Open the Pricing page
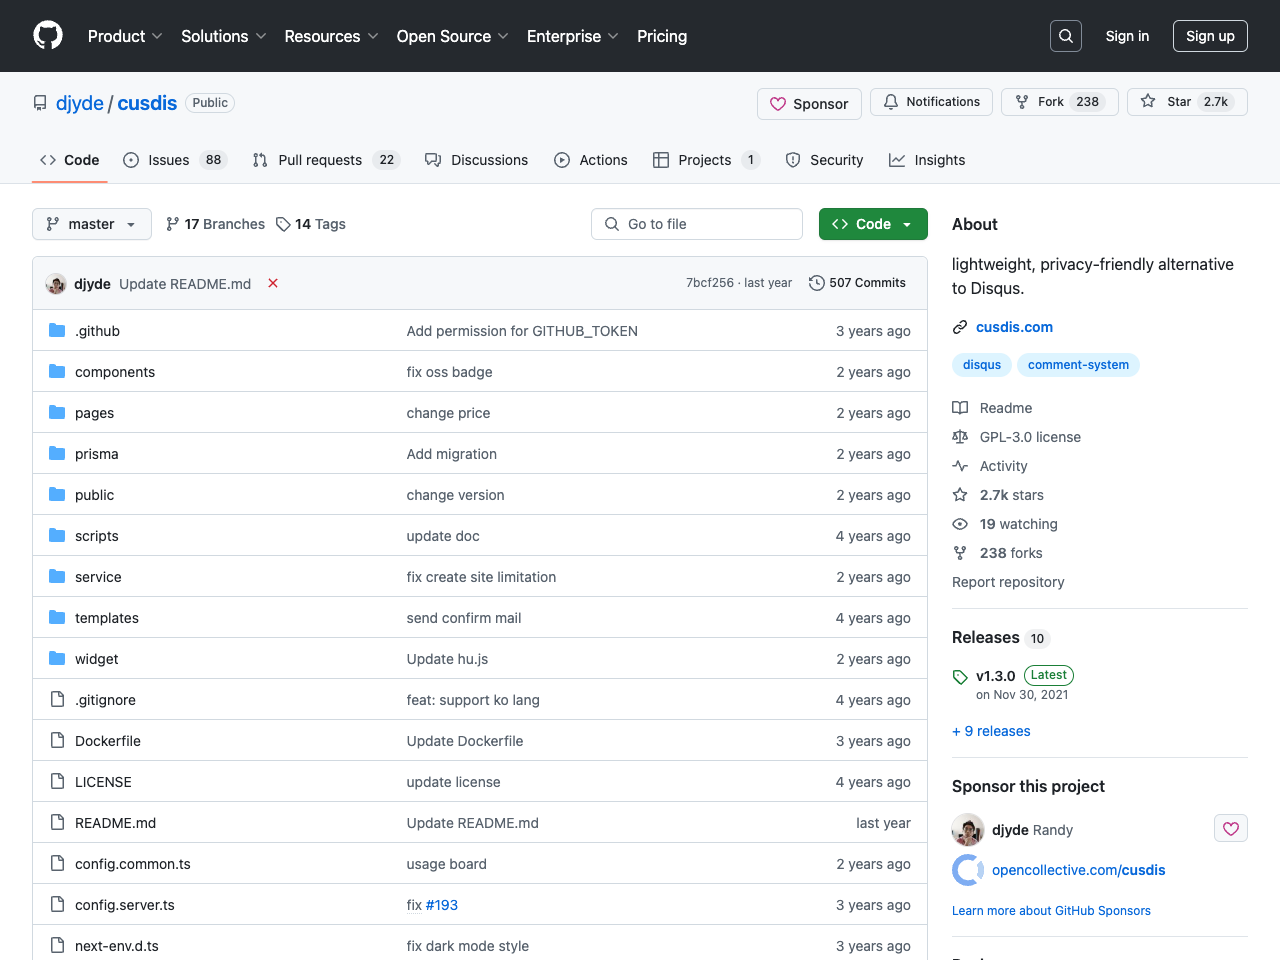1280x960 pixels. coord(662,36)
